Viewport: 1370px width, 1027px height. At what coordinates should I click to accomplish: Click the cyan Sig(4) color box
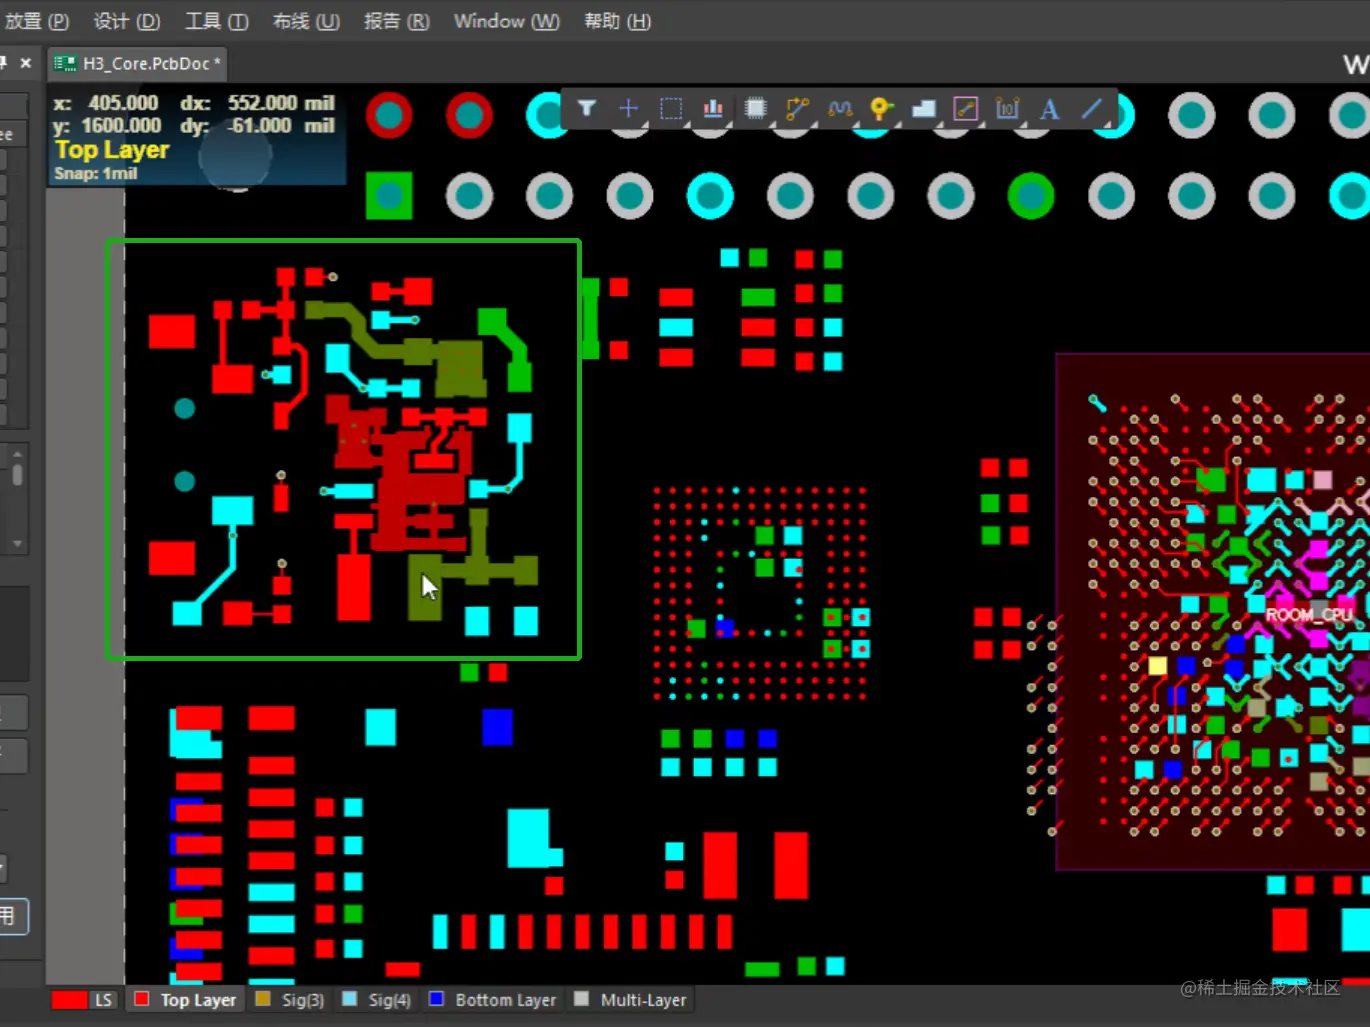pyautogui.click(x=349, y=999)
